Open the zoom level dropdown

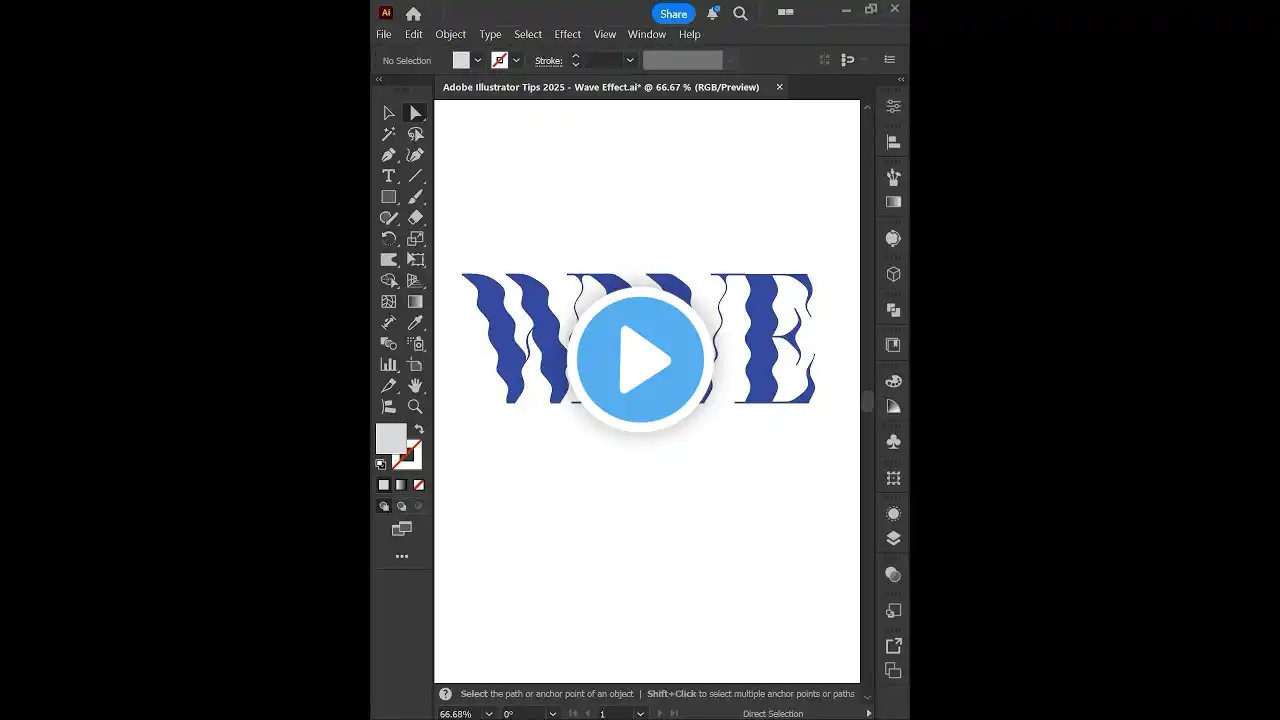click(x=489, y=714)
